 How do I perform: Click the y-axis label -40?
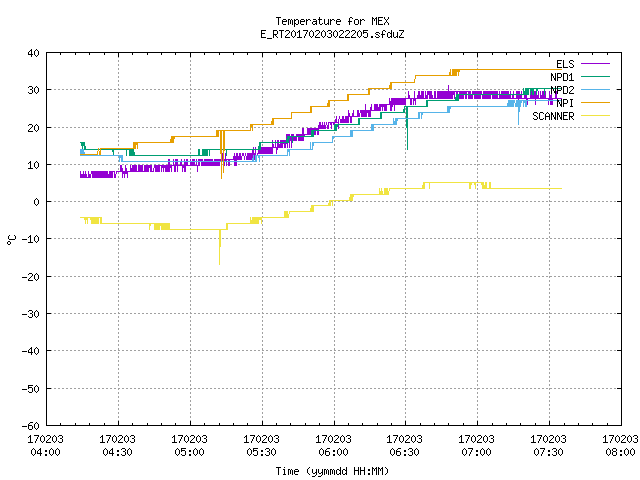pyautogui.click(x=31, y=351)
